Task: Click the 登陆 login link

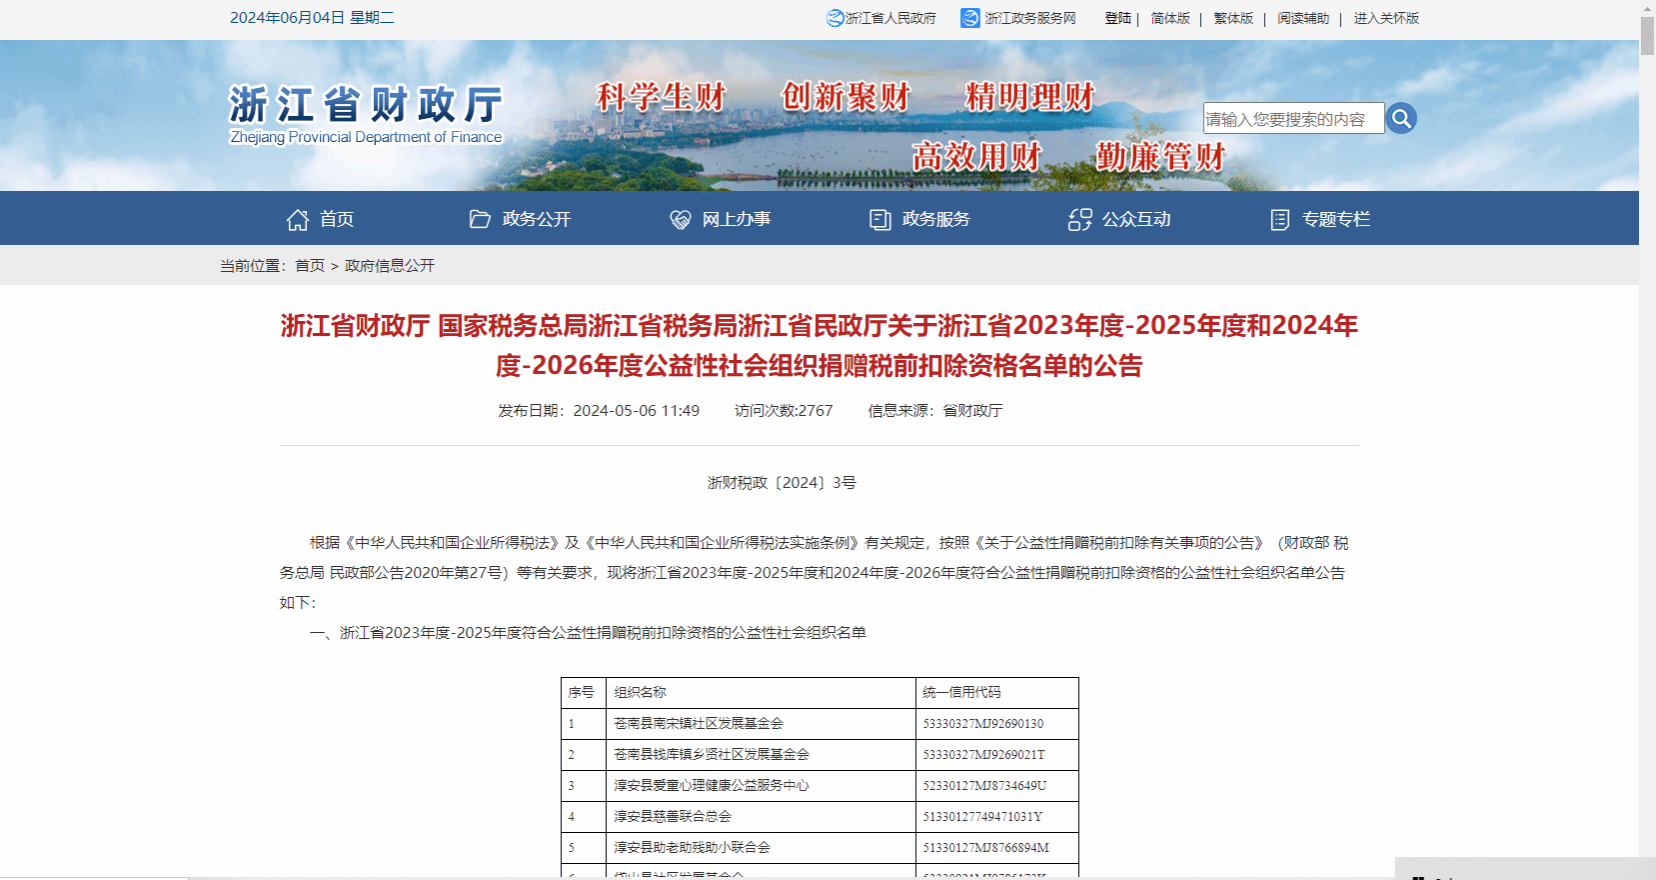Action: [1117, 18]
